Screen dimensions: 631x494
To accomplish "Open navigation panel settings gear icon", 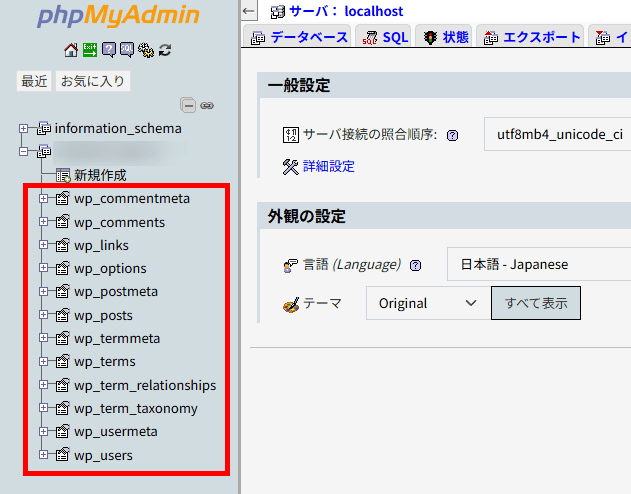I will click(146, 50).
